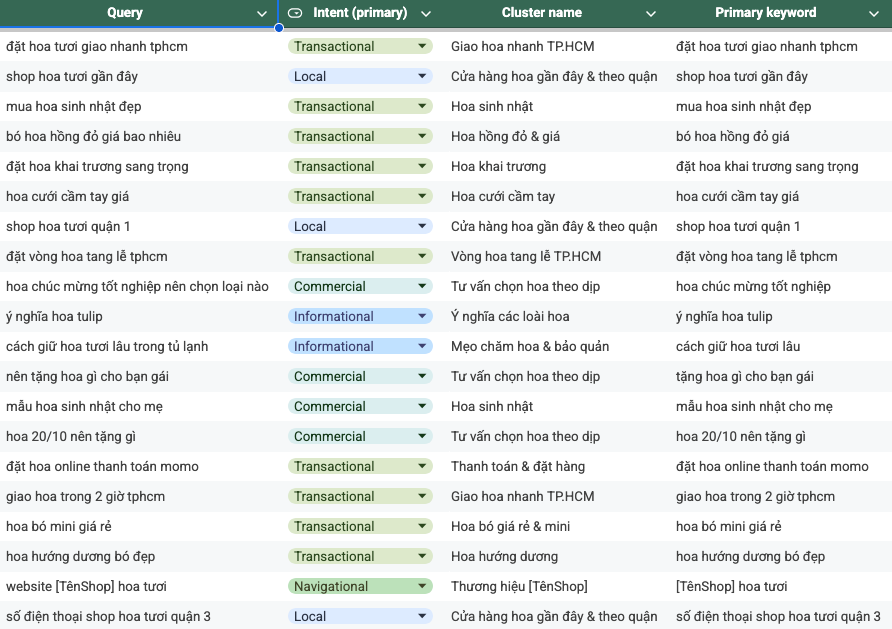Screen dimensions: 892x629
Task: Click the blue column resize handle dot
Action: click(279, 27)
